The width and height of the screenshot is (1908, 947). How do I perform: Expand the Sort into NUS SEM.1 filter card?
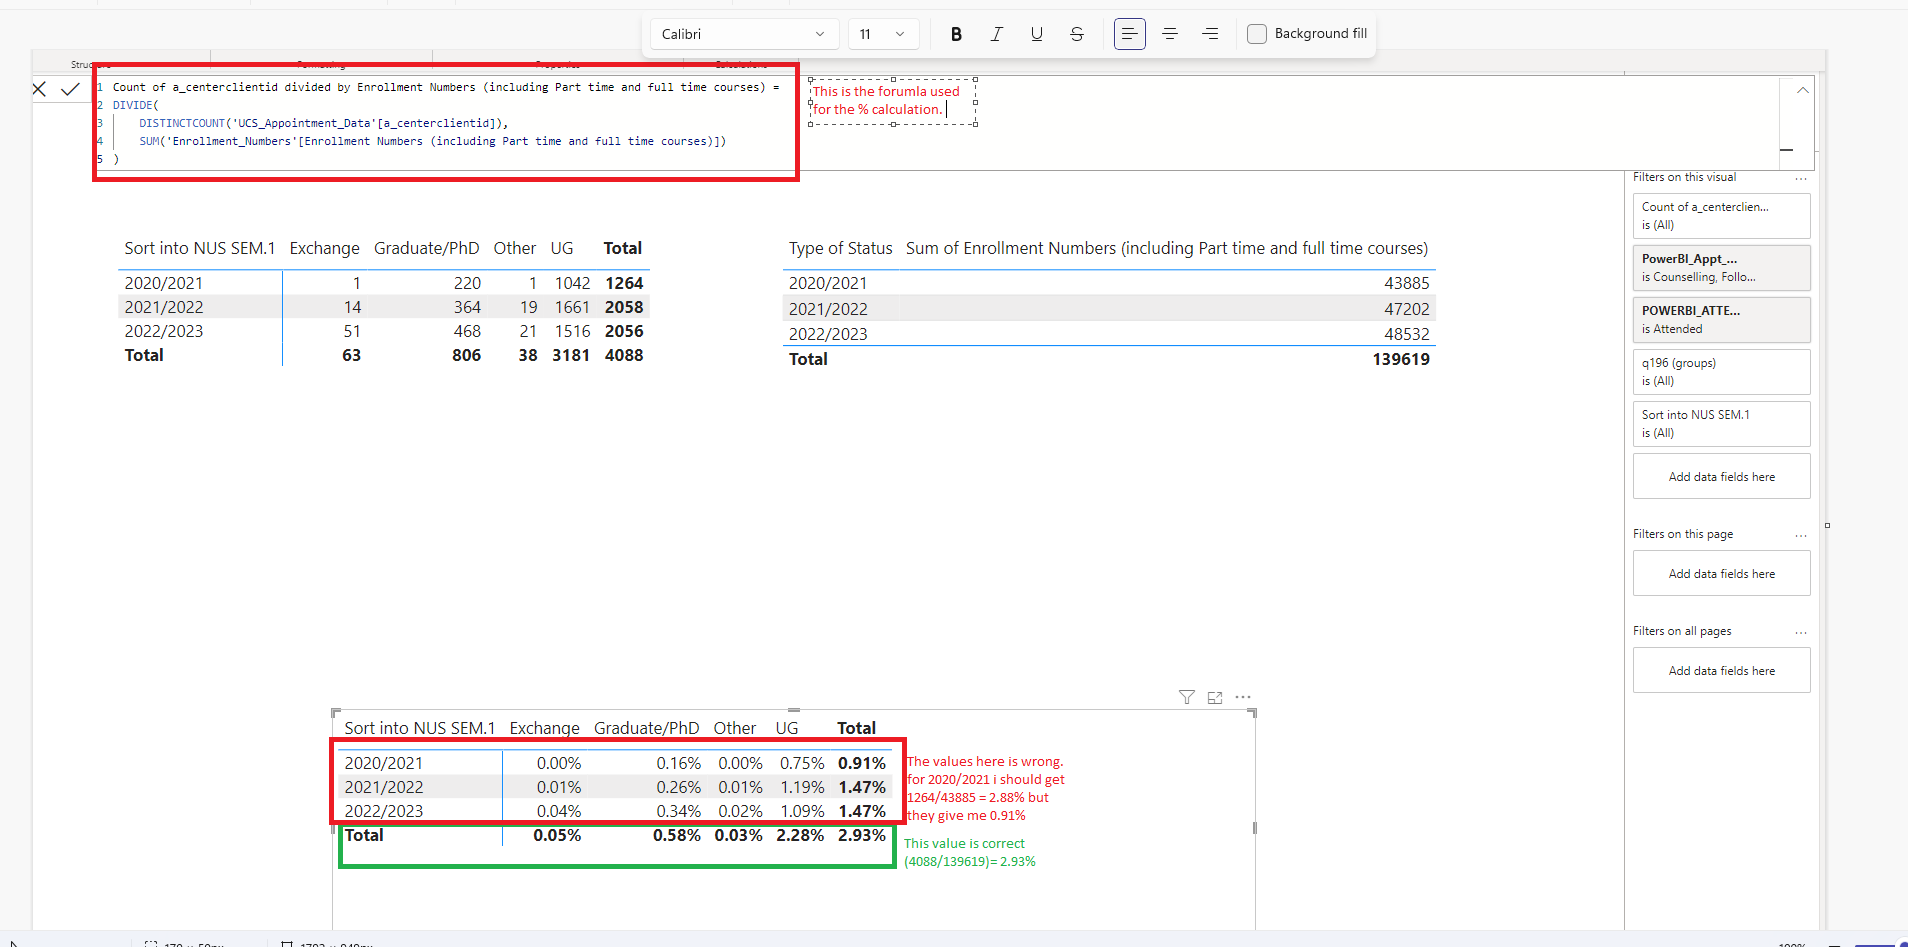(x=1721, y=424)
